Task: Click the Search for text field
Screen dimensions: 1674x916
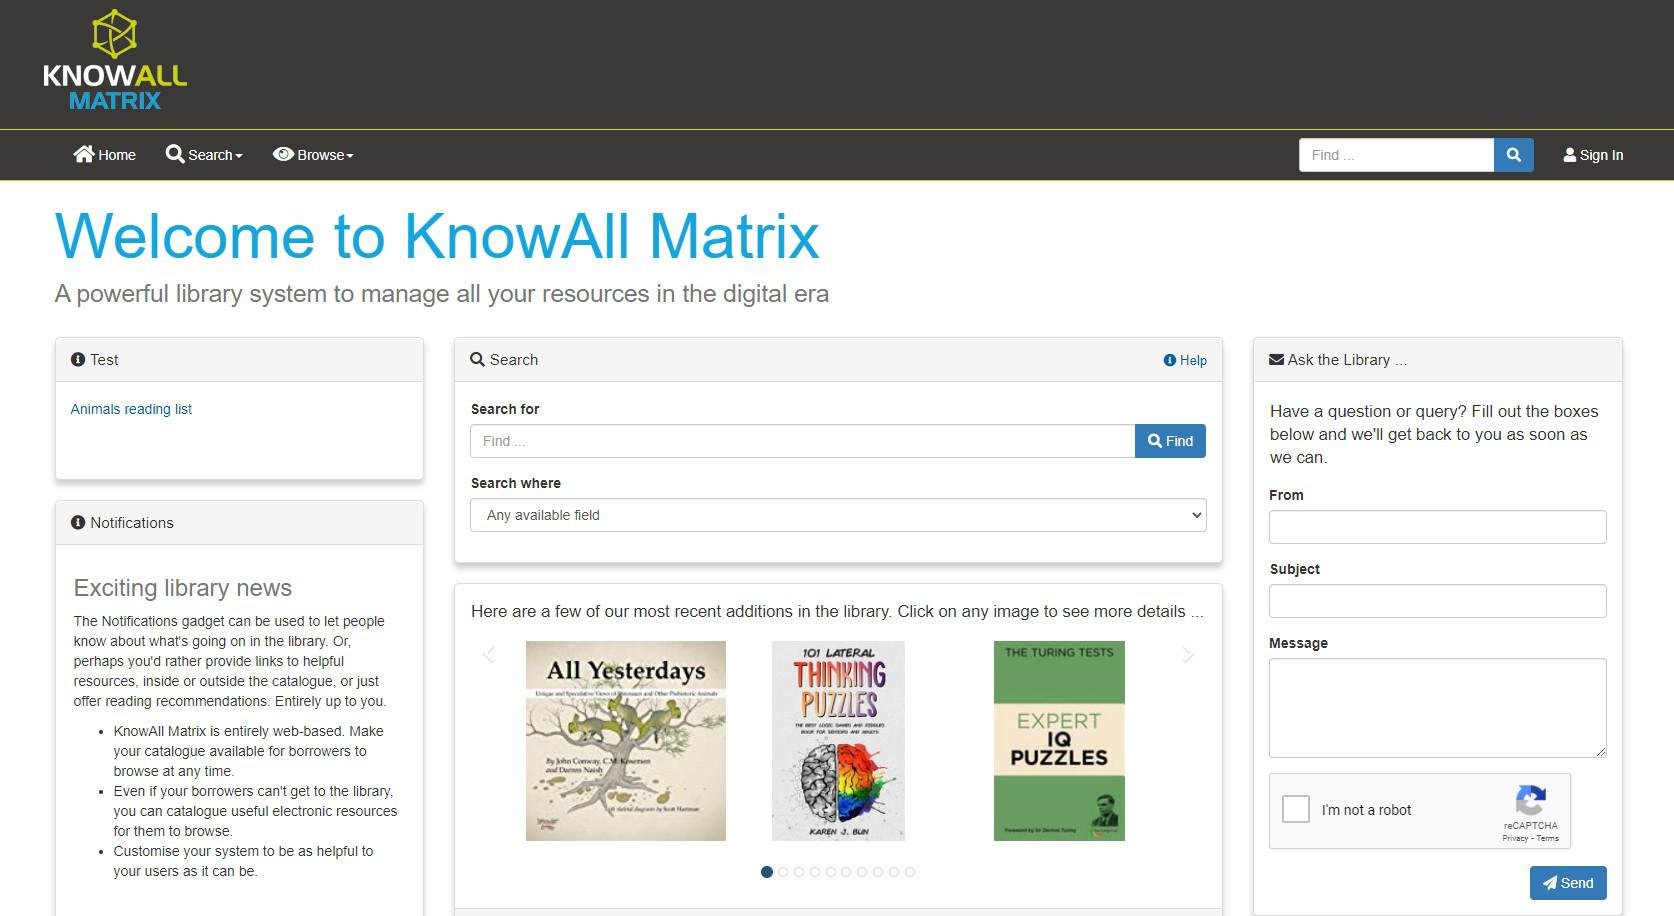Action: [802, 441]
